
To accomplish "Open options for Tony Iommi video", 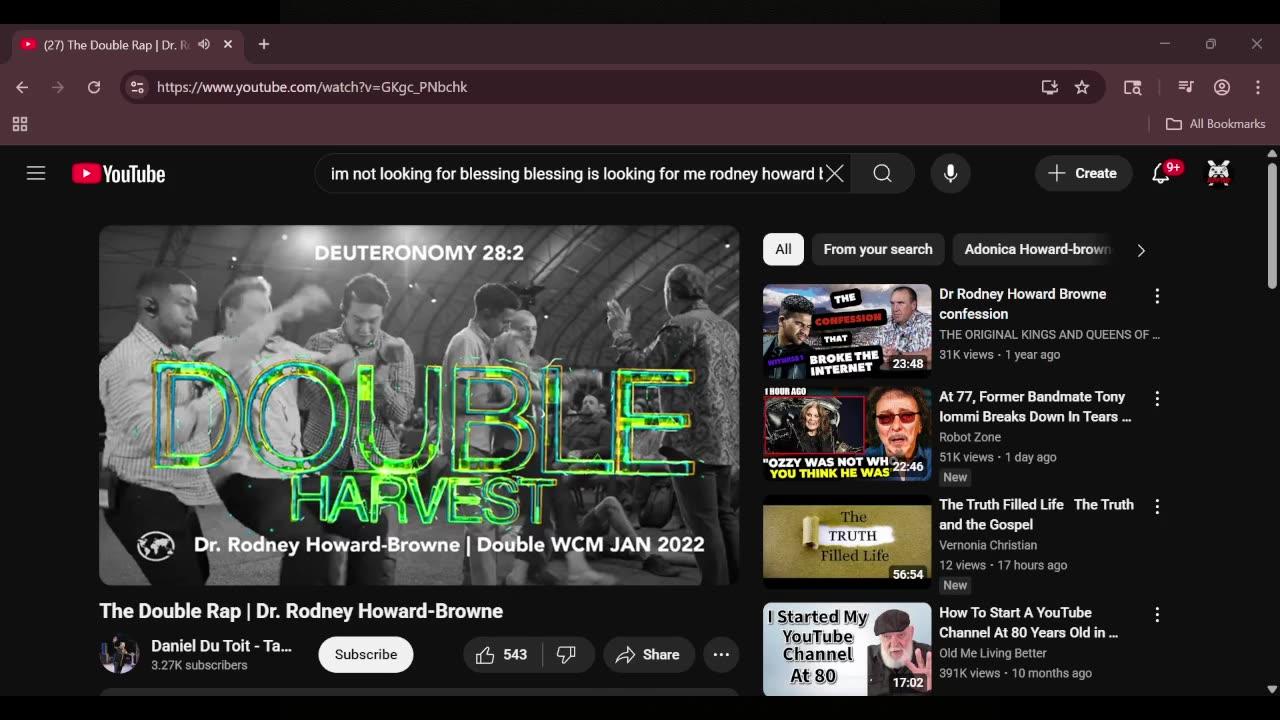I will tap(1157, 399).
